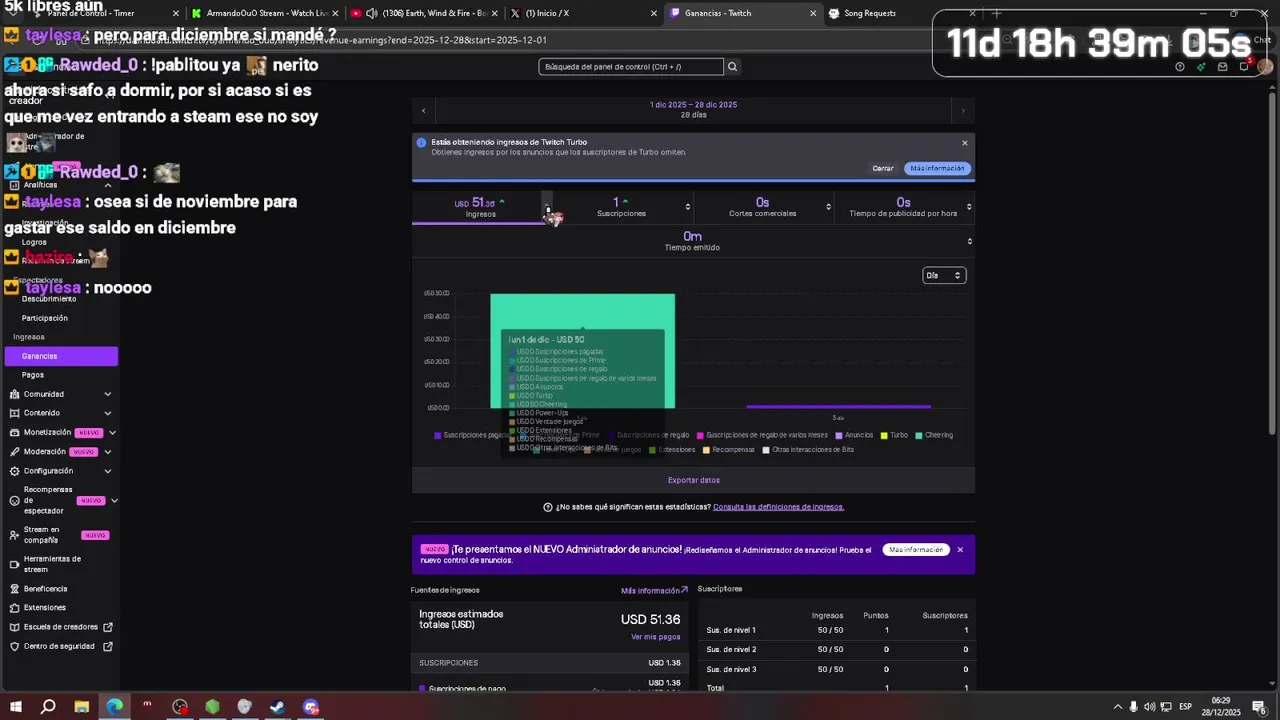Viewport: 1280px width, 720px height.
Task: Click external link icon beside Escuela de creadores
Action: tap(108, 627)
